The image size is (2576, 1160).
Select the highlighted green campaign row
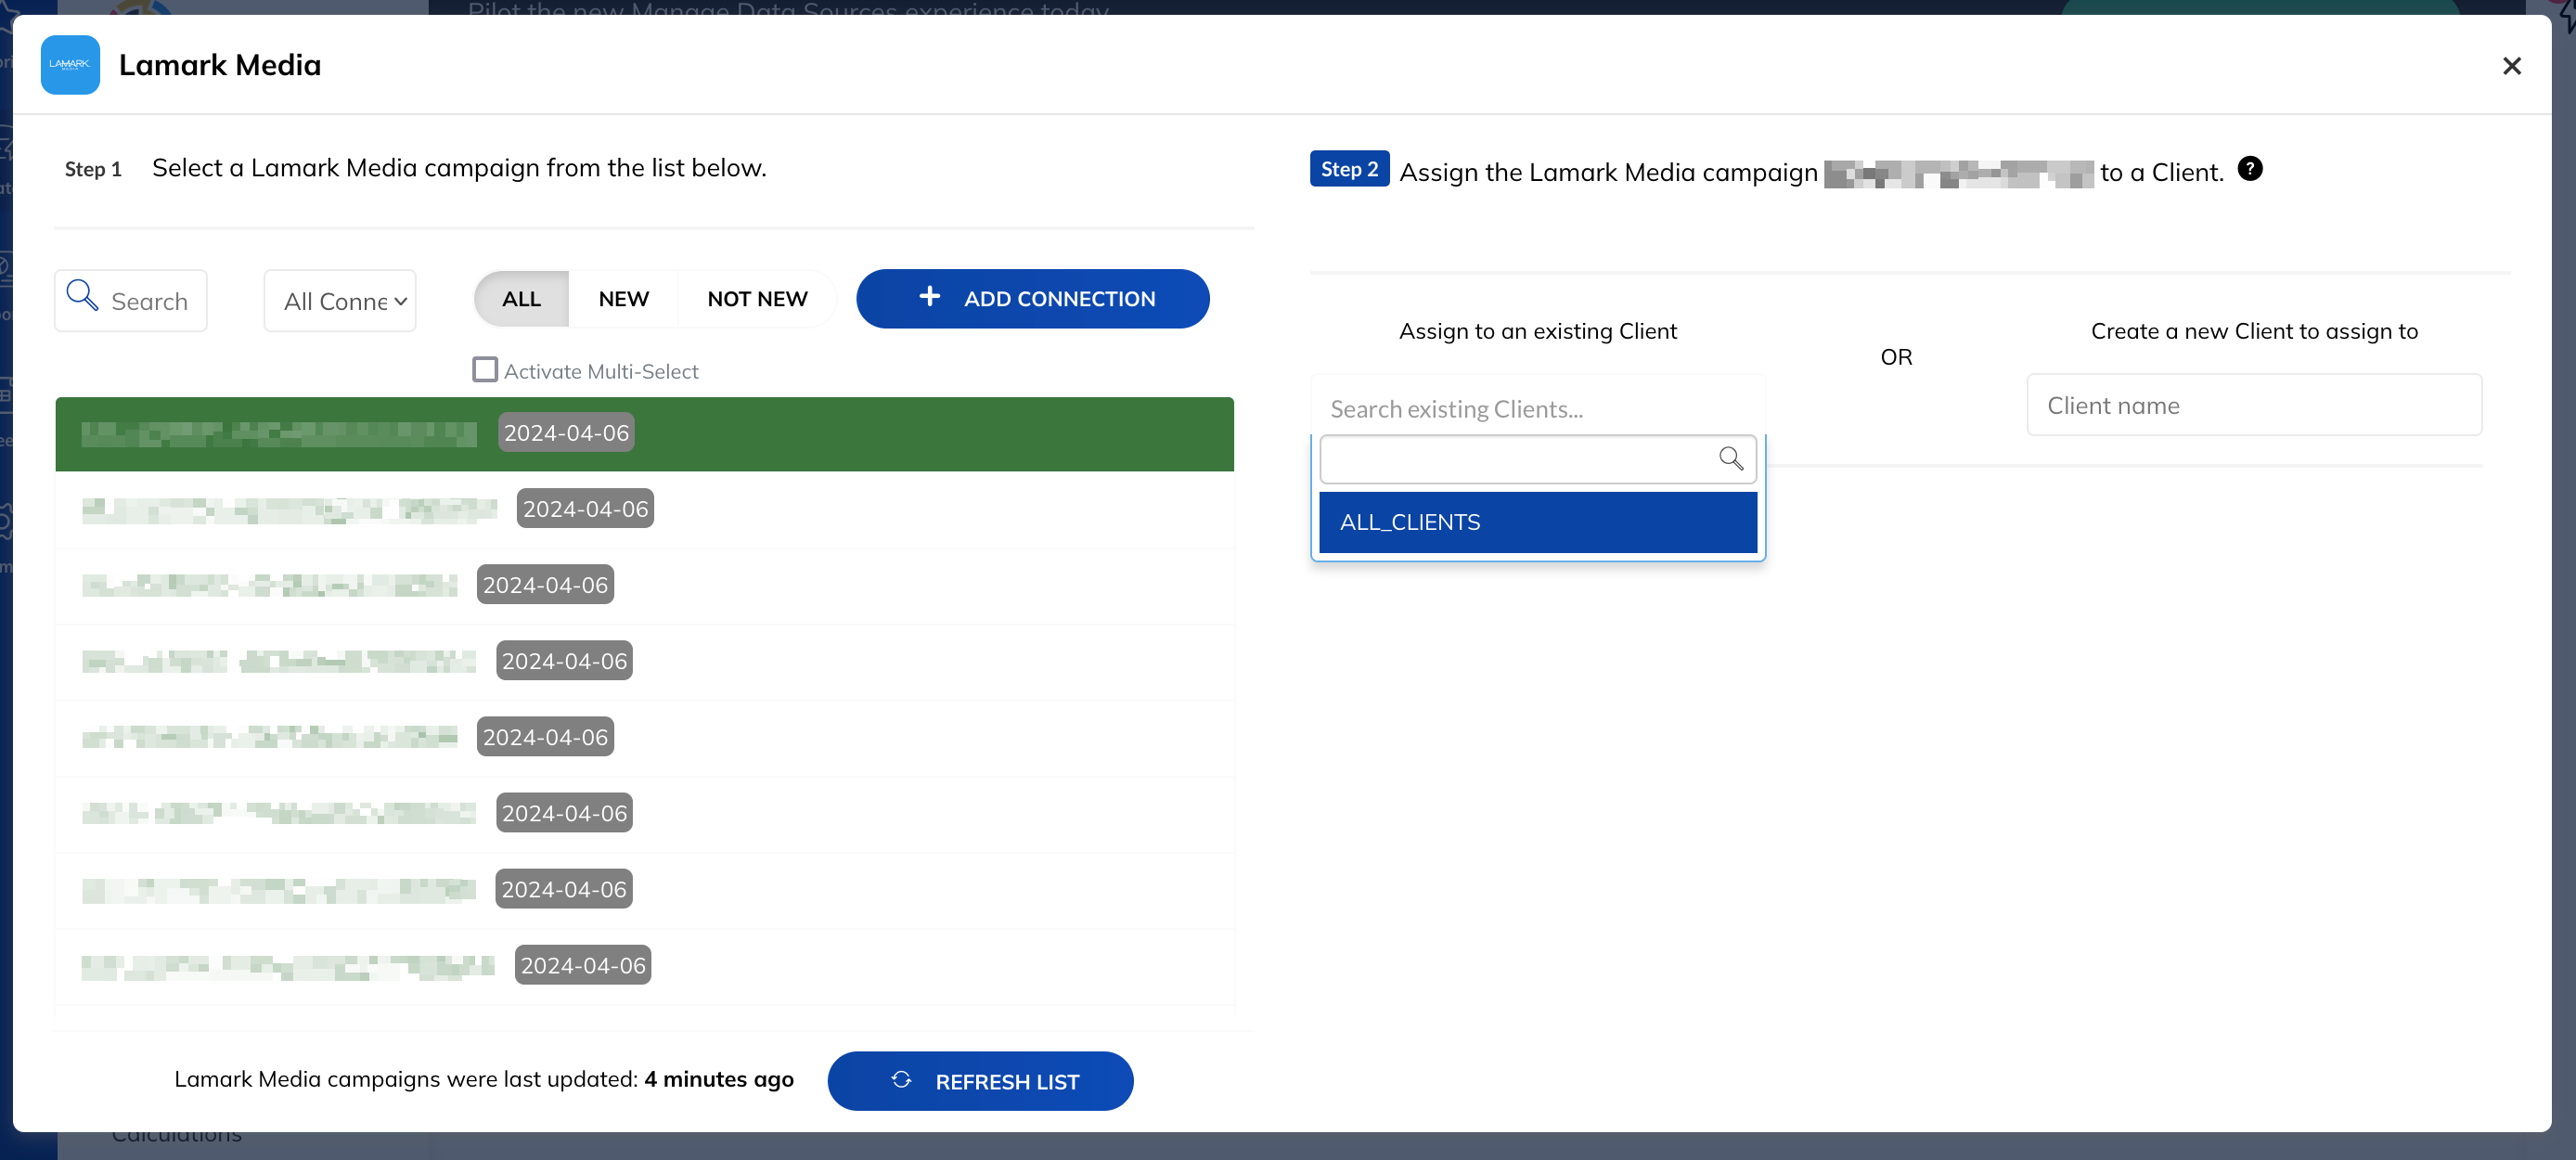[644, 434]
